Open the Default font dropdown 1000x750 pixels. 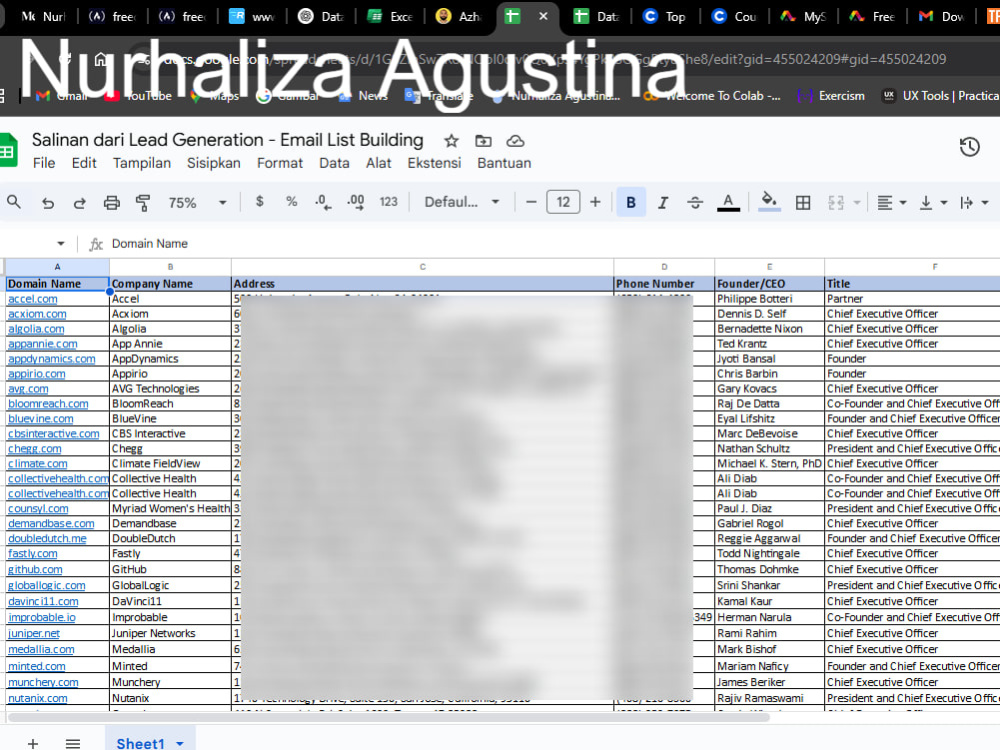click(x=462, y=202)
